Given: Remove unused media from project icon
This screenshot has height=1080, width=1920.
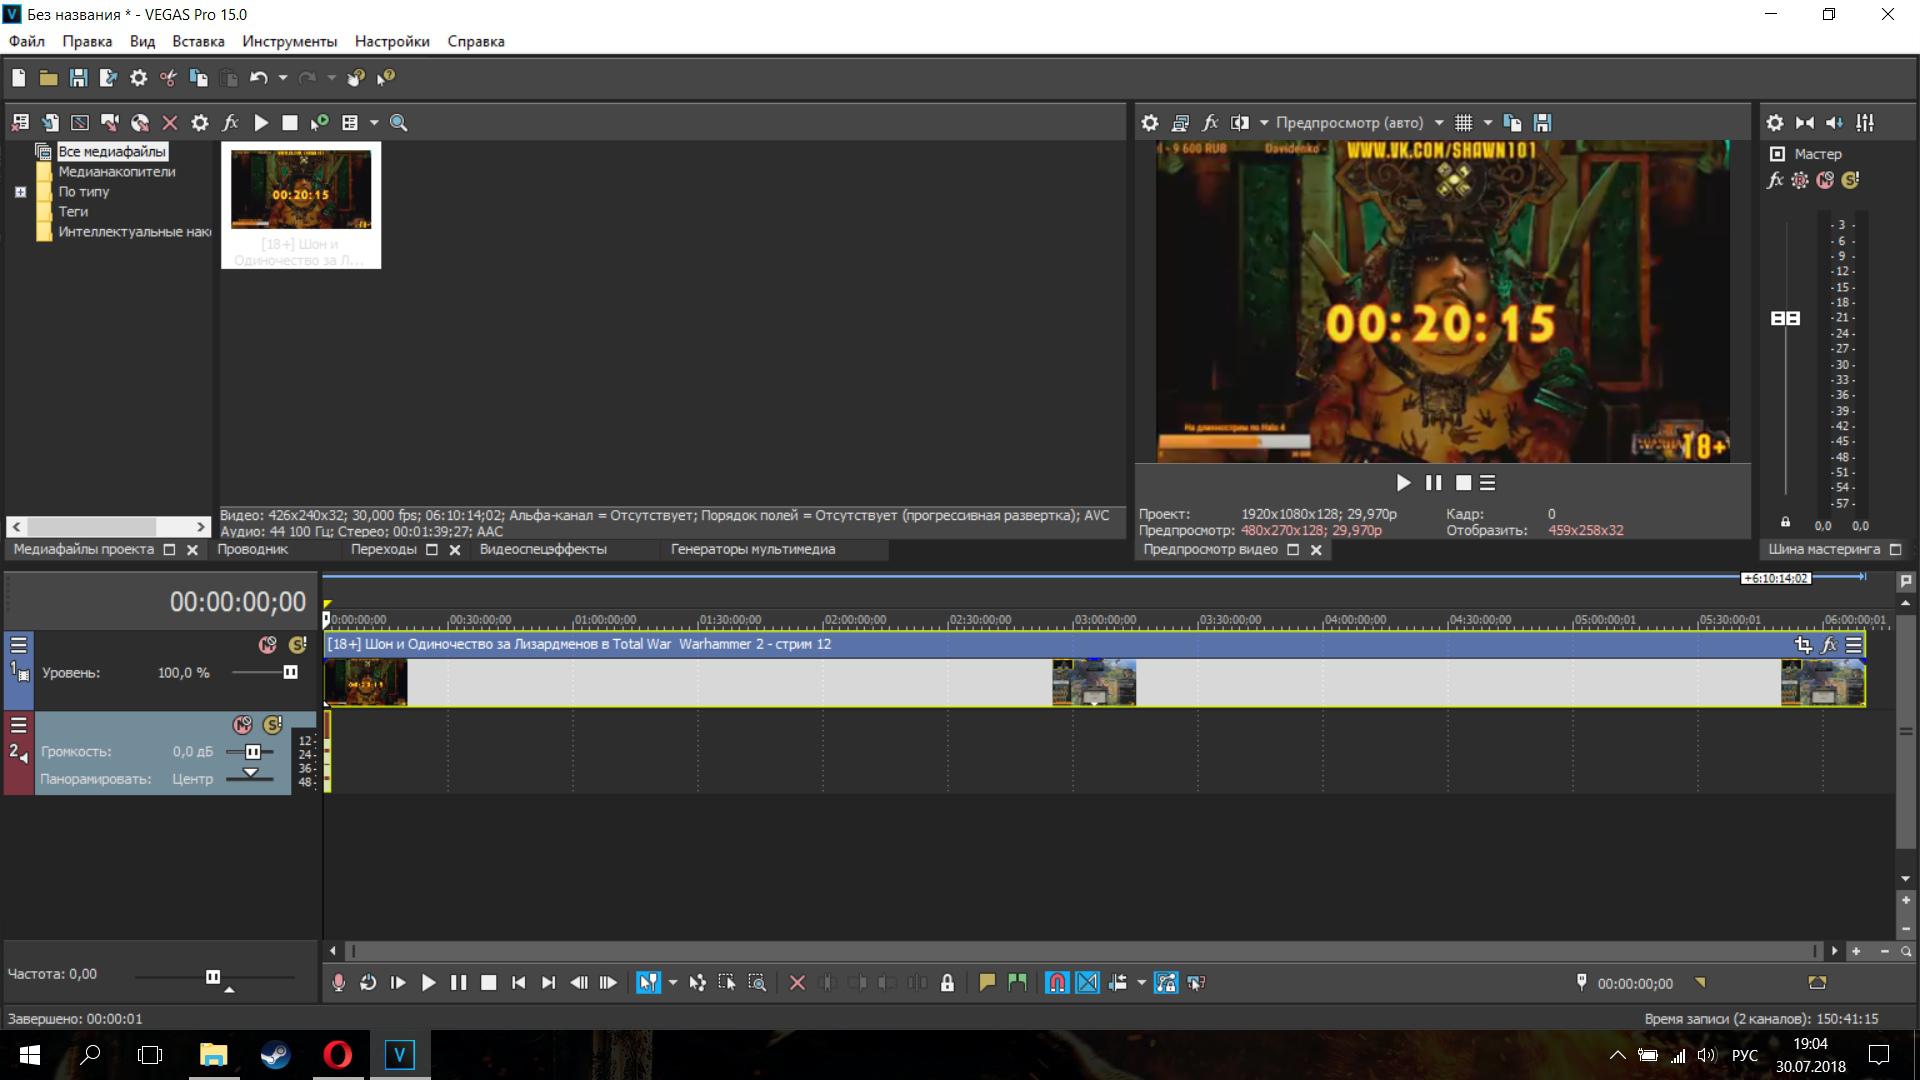Looking at the screenshot, I should pos(20,123).
